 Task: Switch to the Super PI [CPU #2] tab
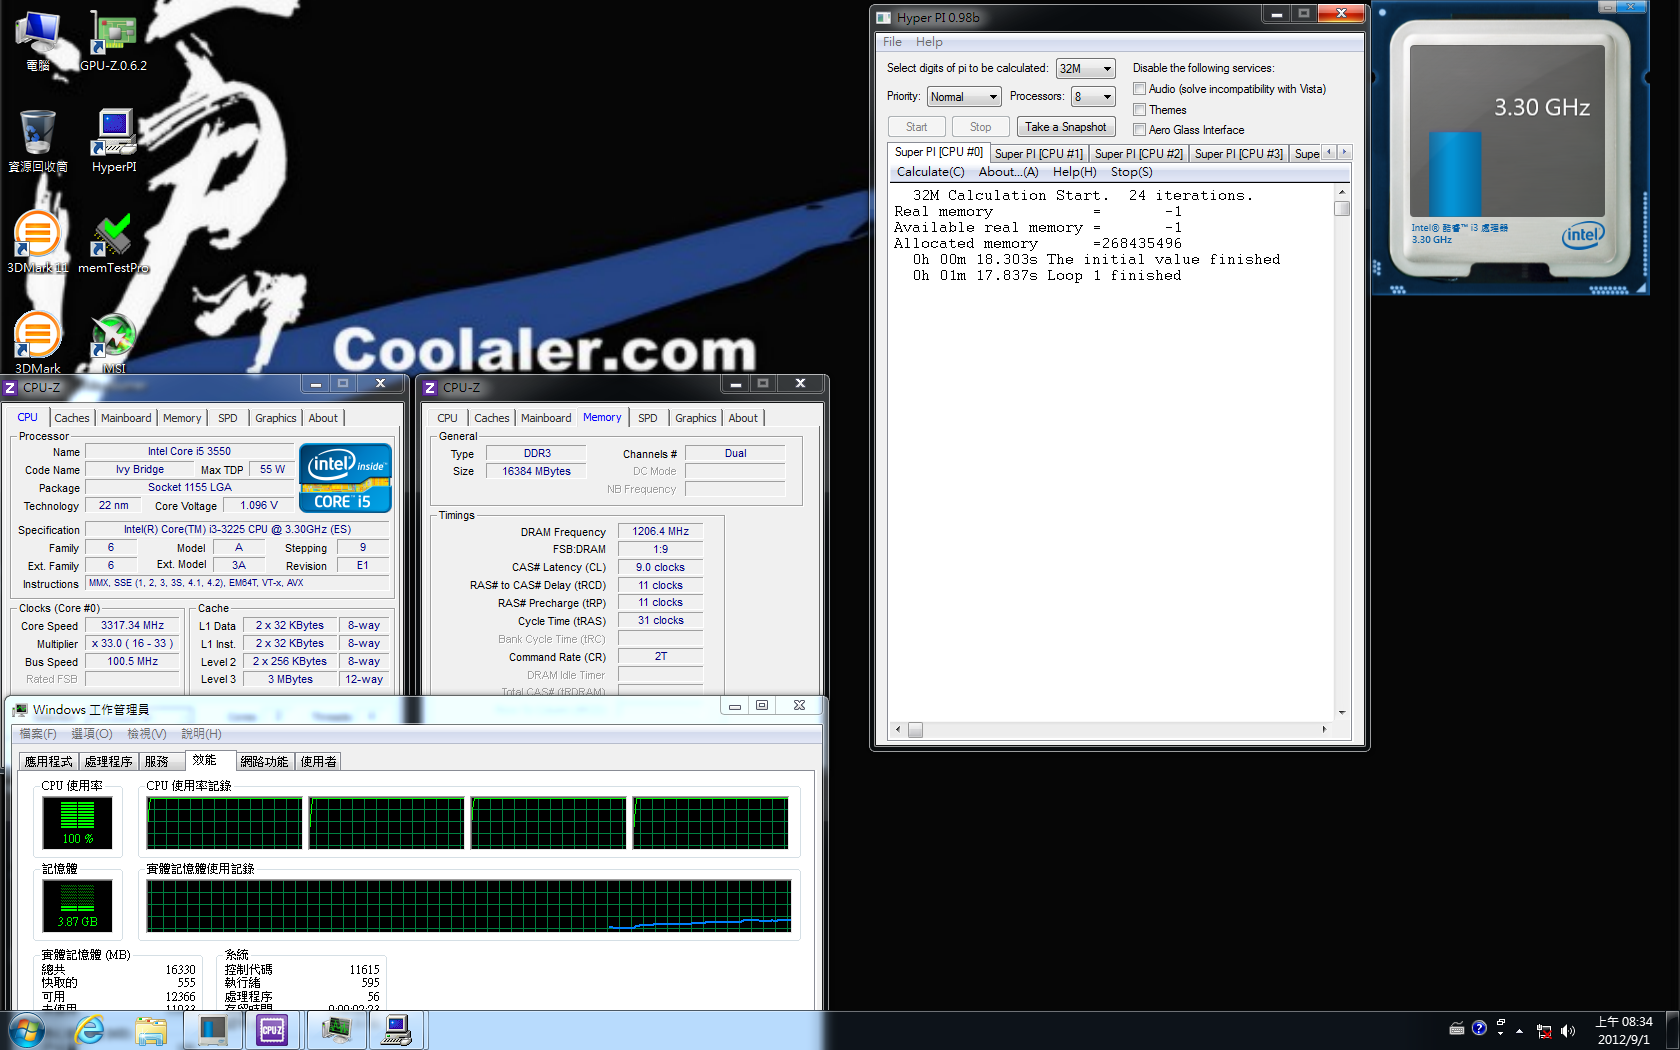[x=1139, y=154]
